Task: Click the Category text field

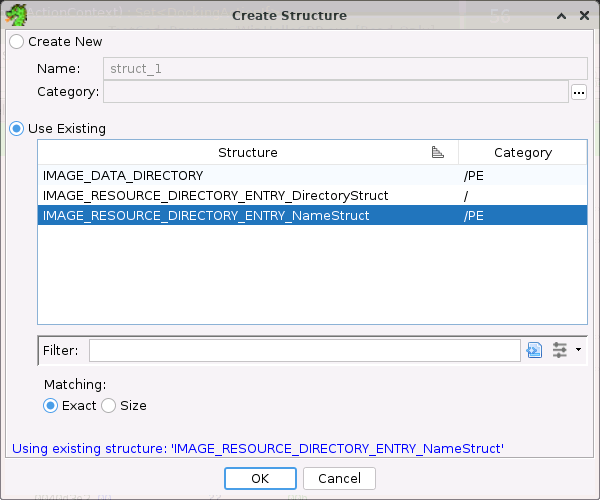Action: [x=335, y=93]
